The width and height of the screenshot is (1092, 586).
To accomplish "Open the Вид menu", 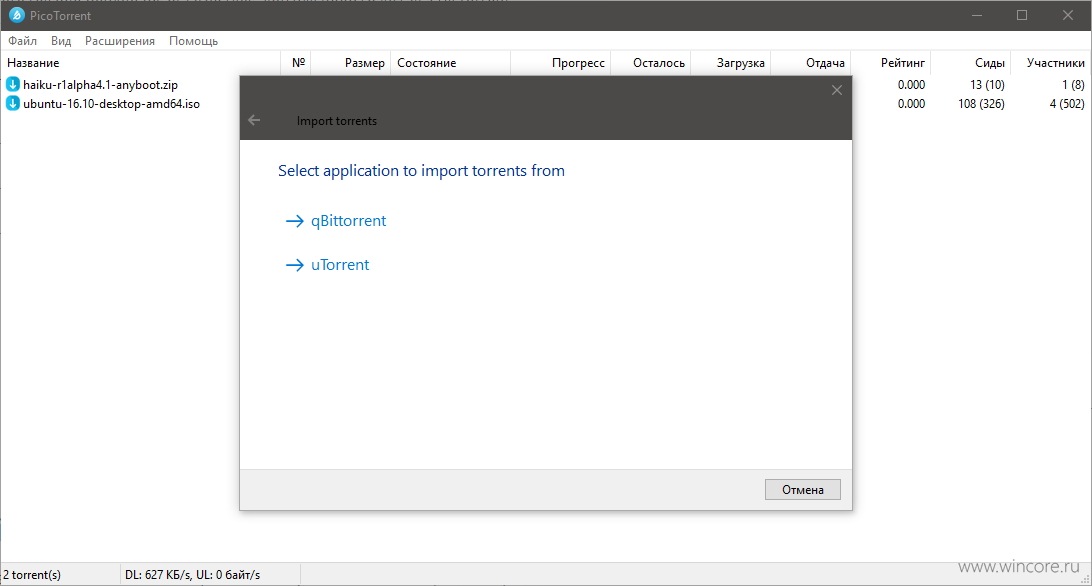I will 61,40.
